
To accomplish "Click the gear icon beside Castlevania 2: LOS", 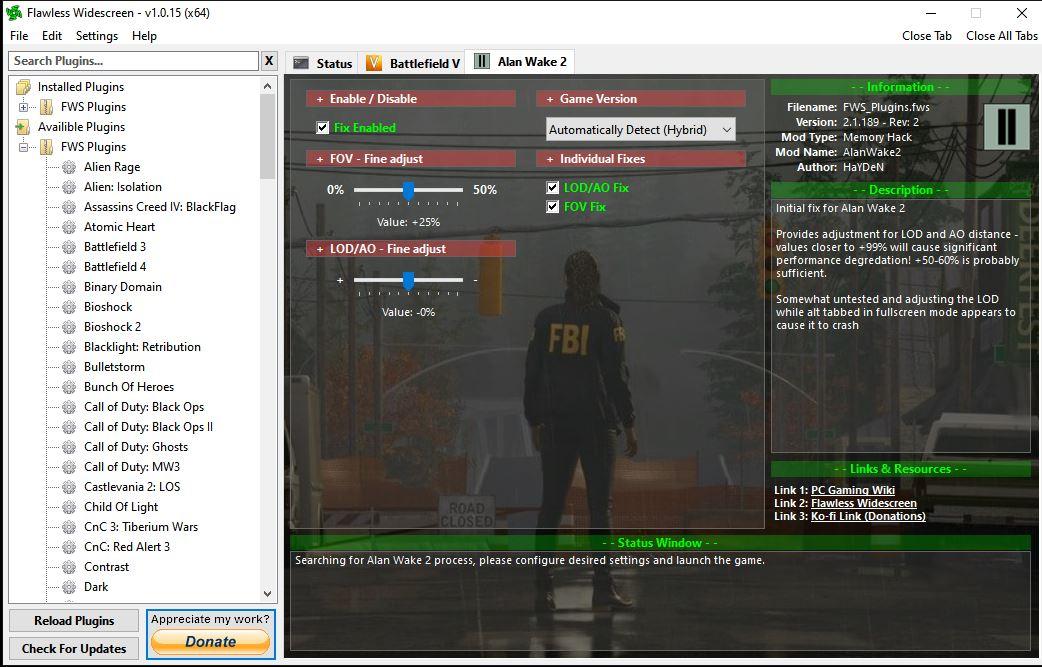I will pos(69,487).
